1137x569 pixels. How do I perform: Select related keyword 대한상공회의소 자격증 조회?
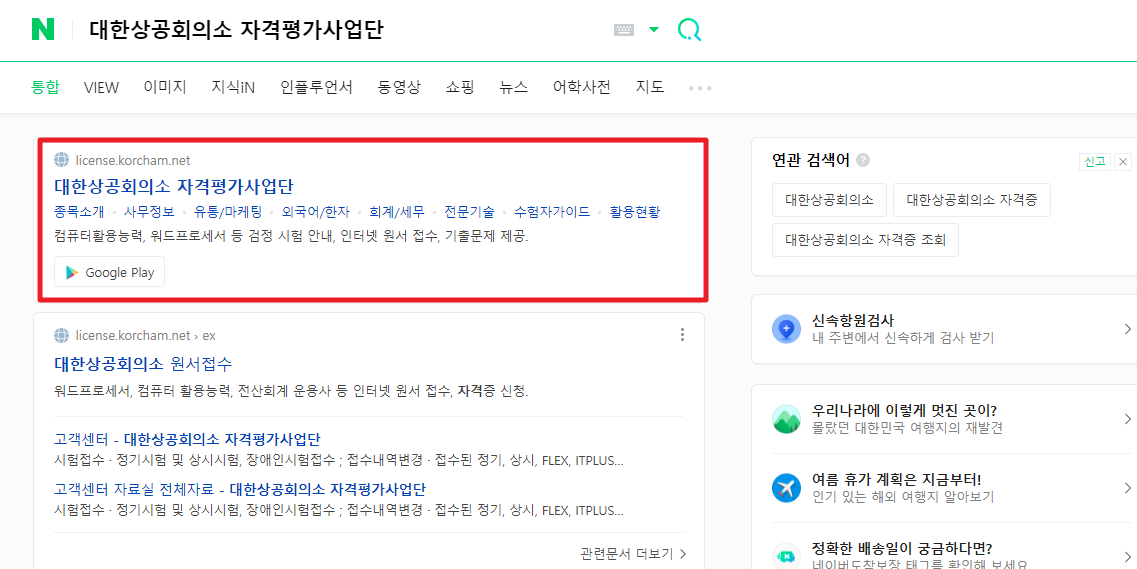(865, 240)
